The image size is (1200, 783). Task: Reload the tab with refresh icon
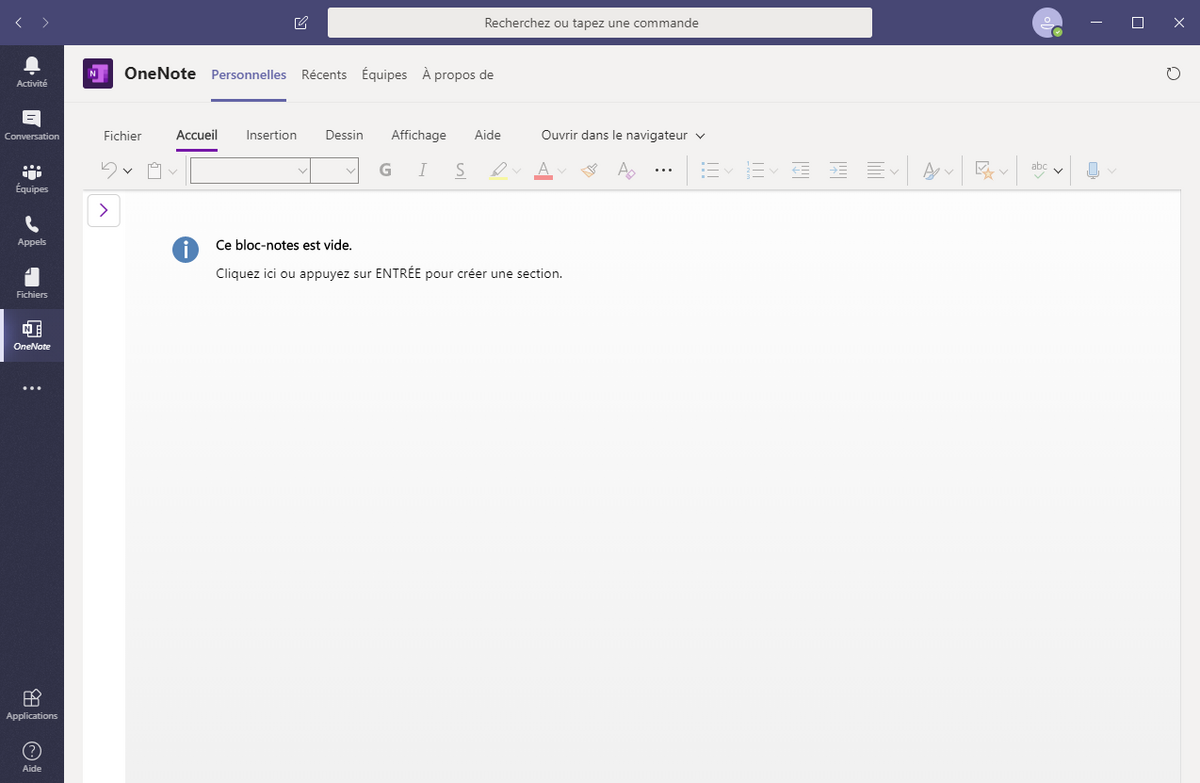(x=1174, y=74)
